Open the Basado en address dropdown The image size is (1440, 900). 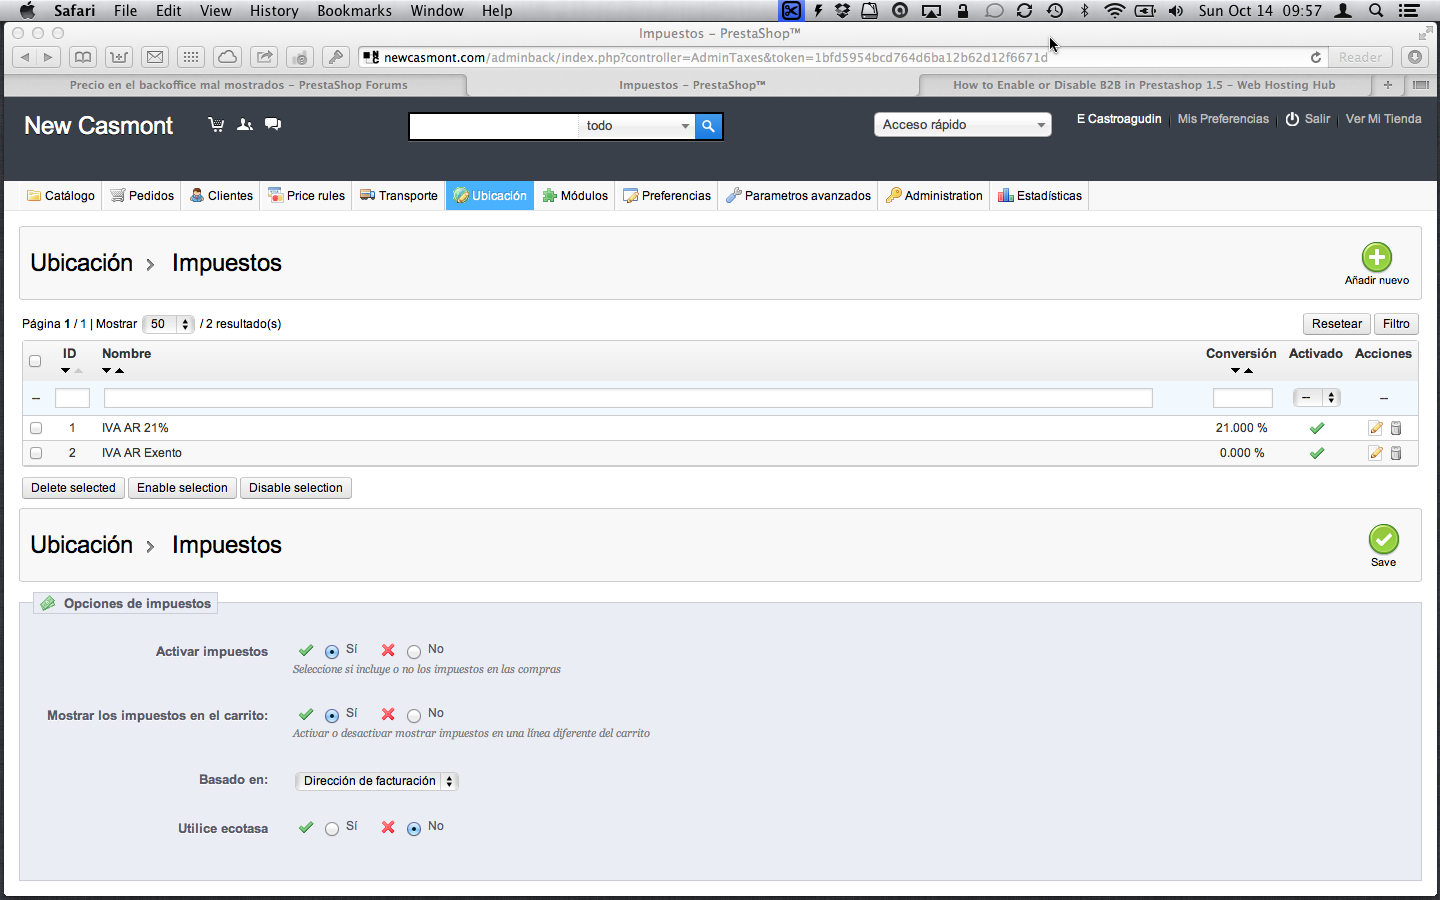tap(377, 781)
